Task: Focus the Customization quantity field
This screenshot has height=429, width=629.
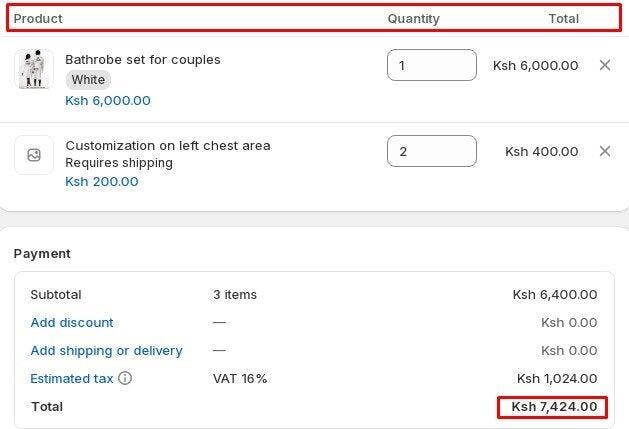Action: pyautogui.click(x=431, y=151)
